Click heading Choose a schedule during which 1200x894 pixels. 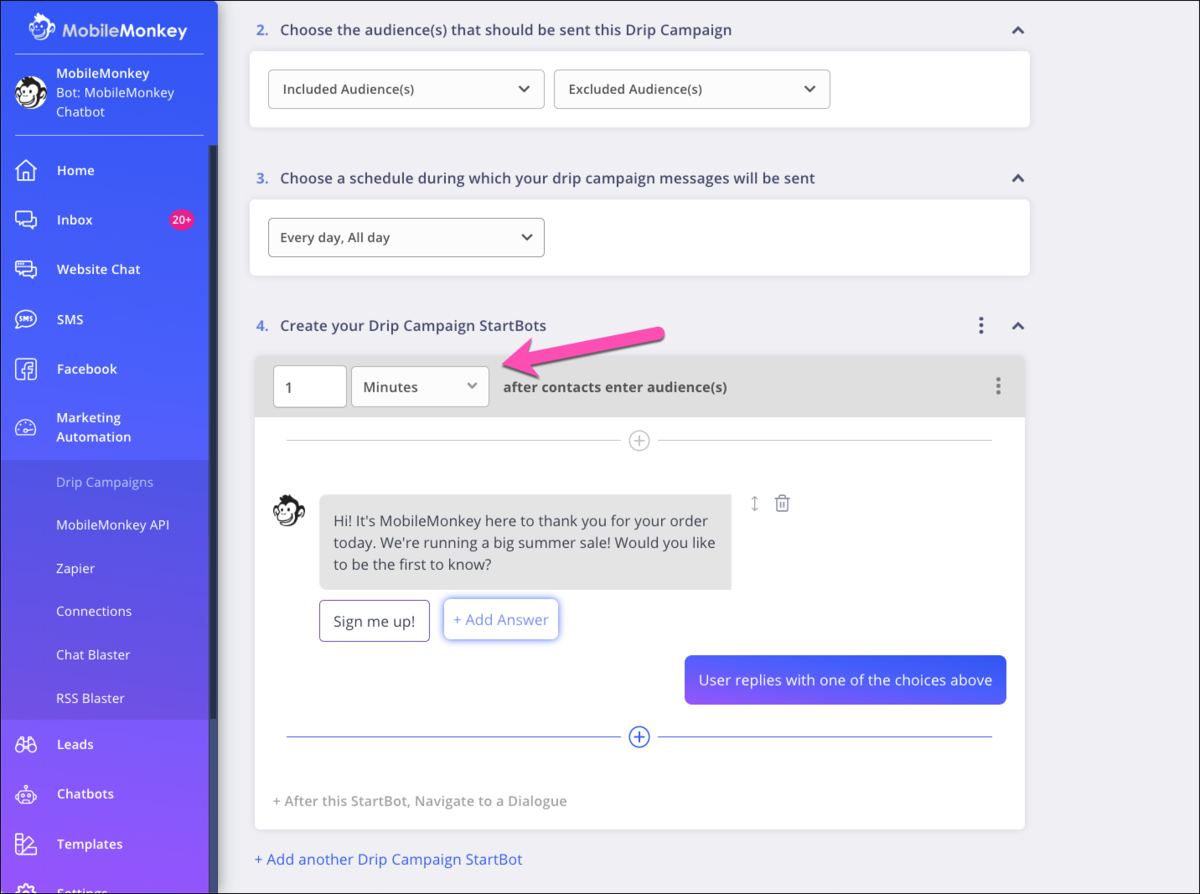pyautogui.click(x=547, y=178)
